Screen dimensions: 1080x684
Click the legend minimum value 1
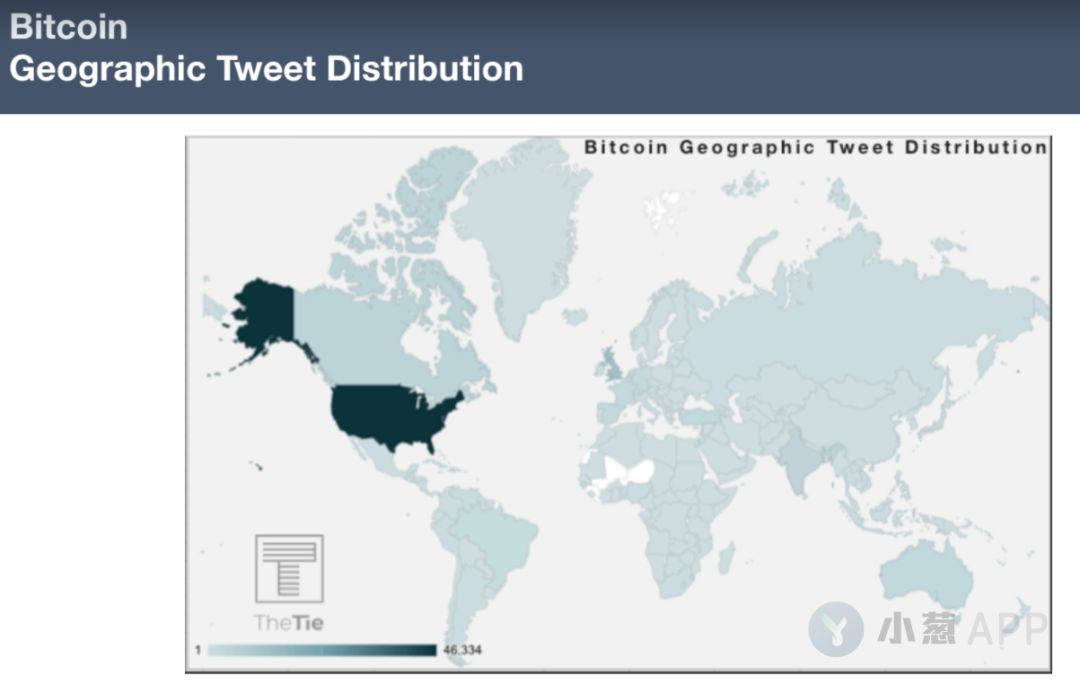coord(198,650)
